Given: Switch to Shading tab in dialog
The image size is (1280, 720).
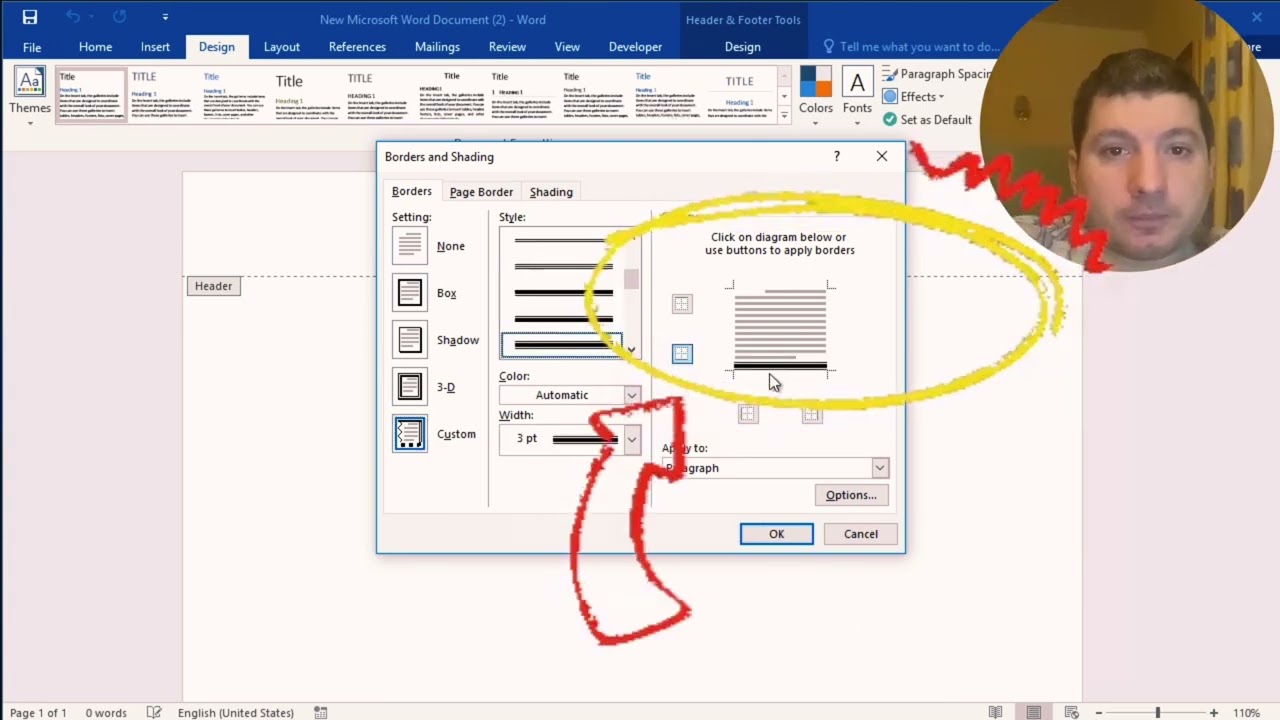Looking at the screenshot, I should click(x=551, y=192).
